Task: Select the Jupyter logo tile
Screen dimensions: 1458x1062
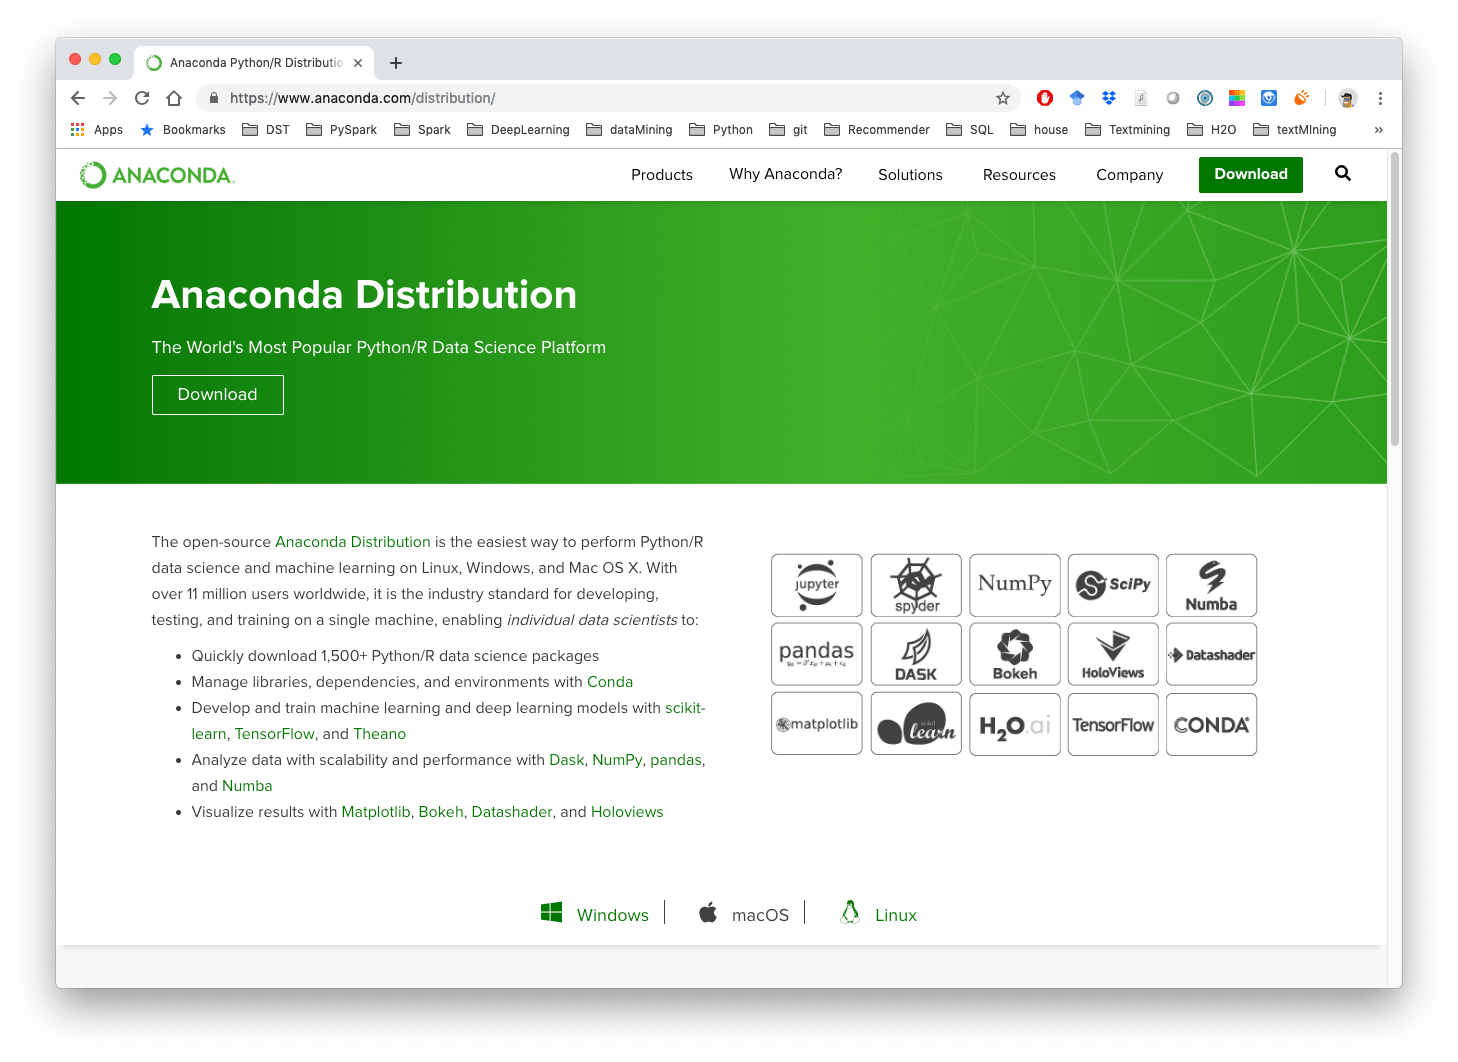Action: point(816,585)
